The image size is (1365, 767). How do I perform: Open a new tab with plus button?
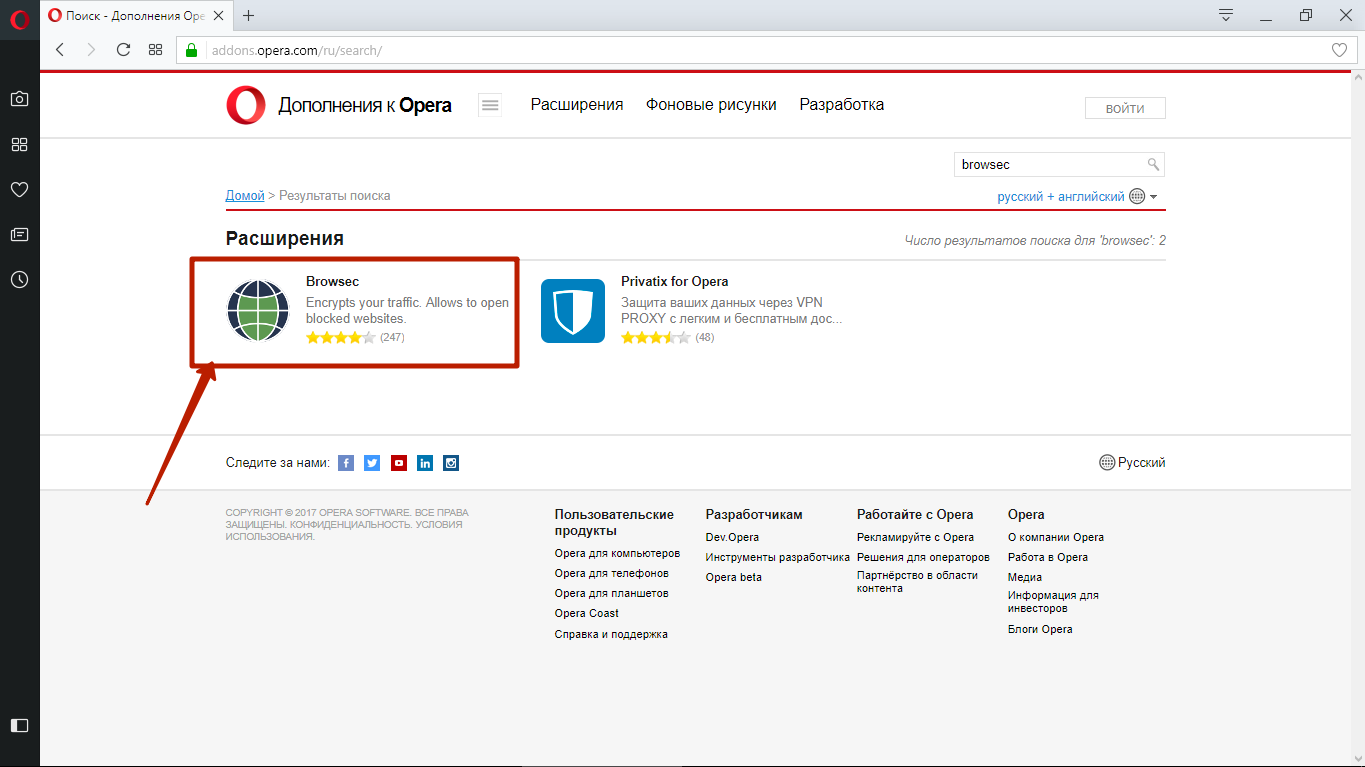tap(249, 15)
